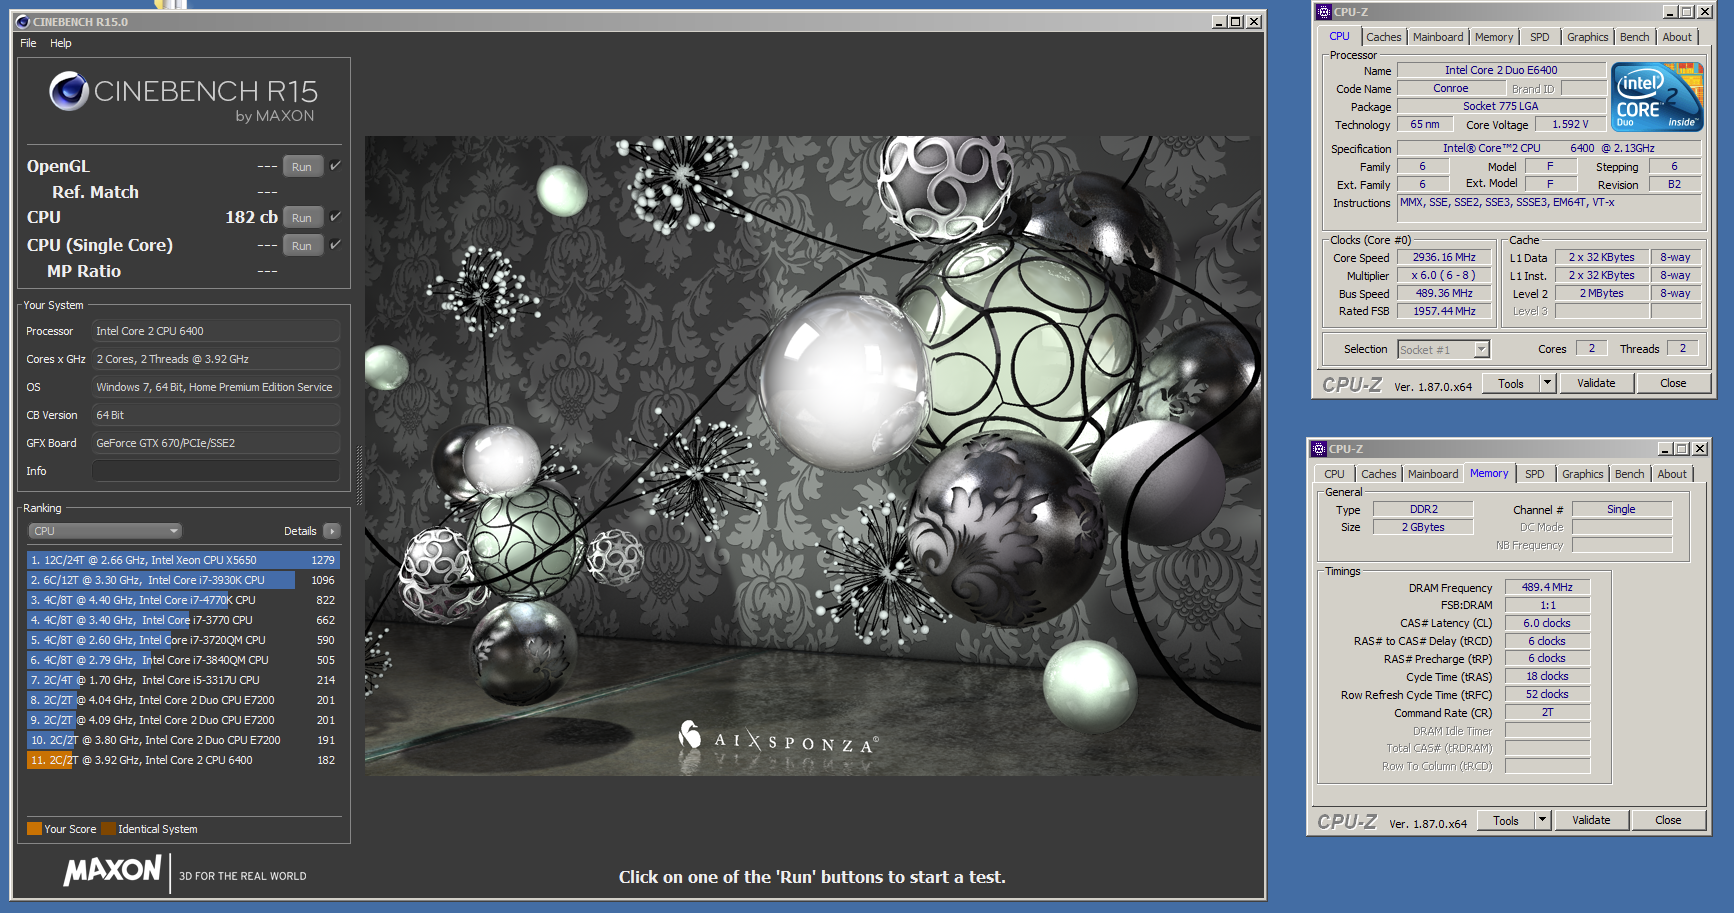Screen dimensions: 1734x913
Task: Click the upper CPU-Z window title icon
Action: pos(1323,12)
